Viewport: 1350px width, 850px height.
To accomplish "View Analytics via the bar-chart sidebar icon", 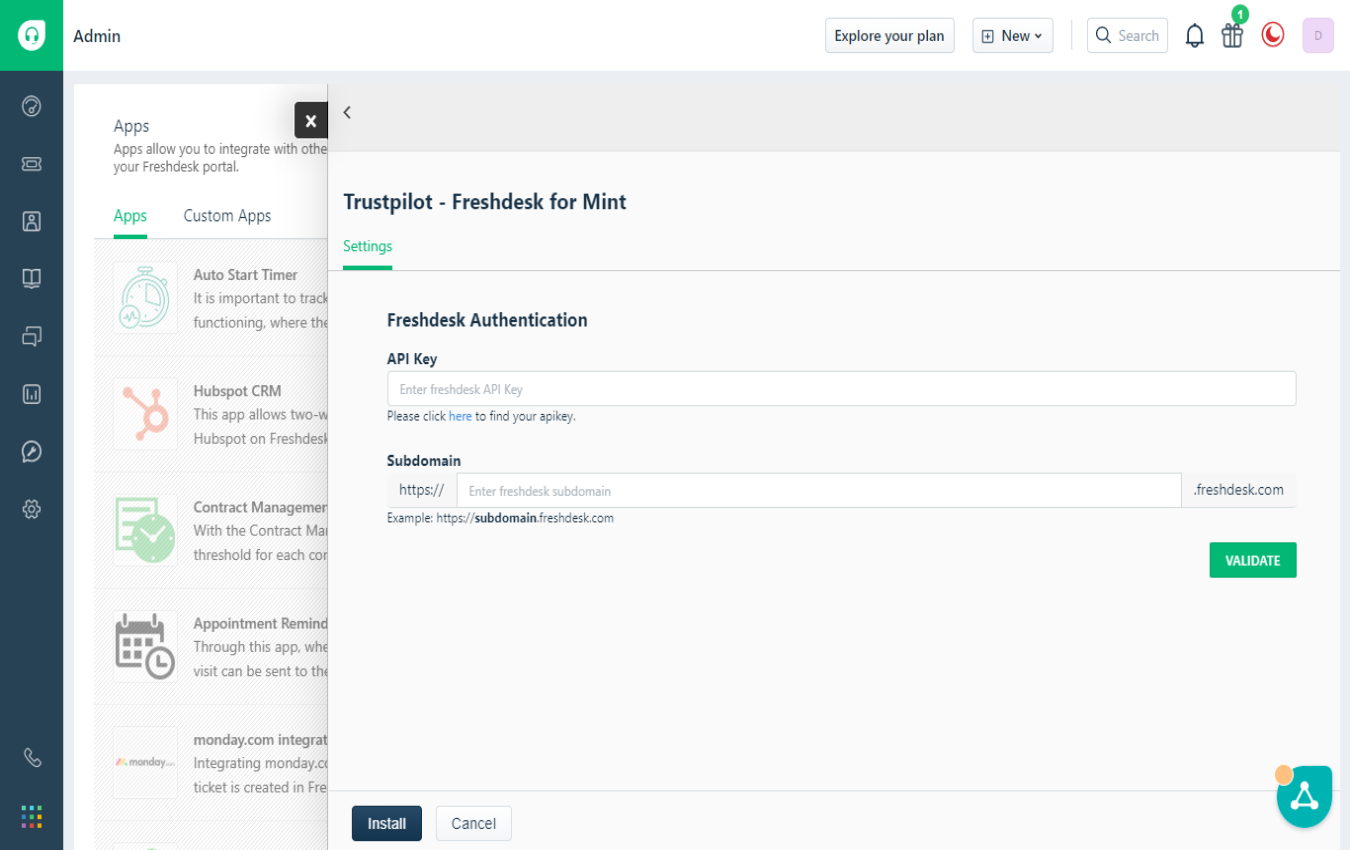I will click(31, 394).
